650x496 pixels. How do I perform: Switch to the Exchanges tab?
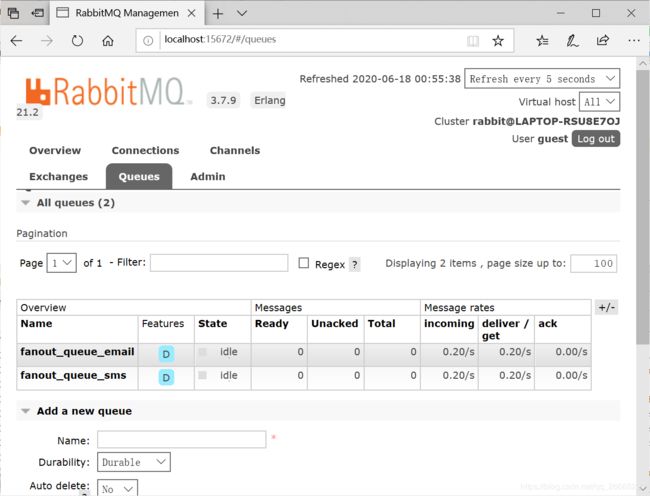[x=58, y=177]
